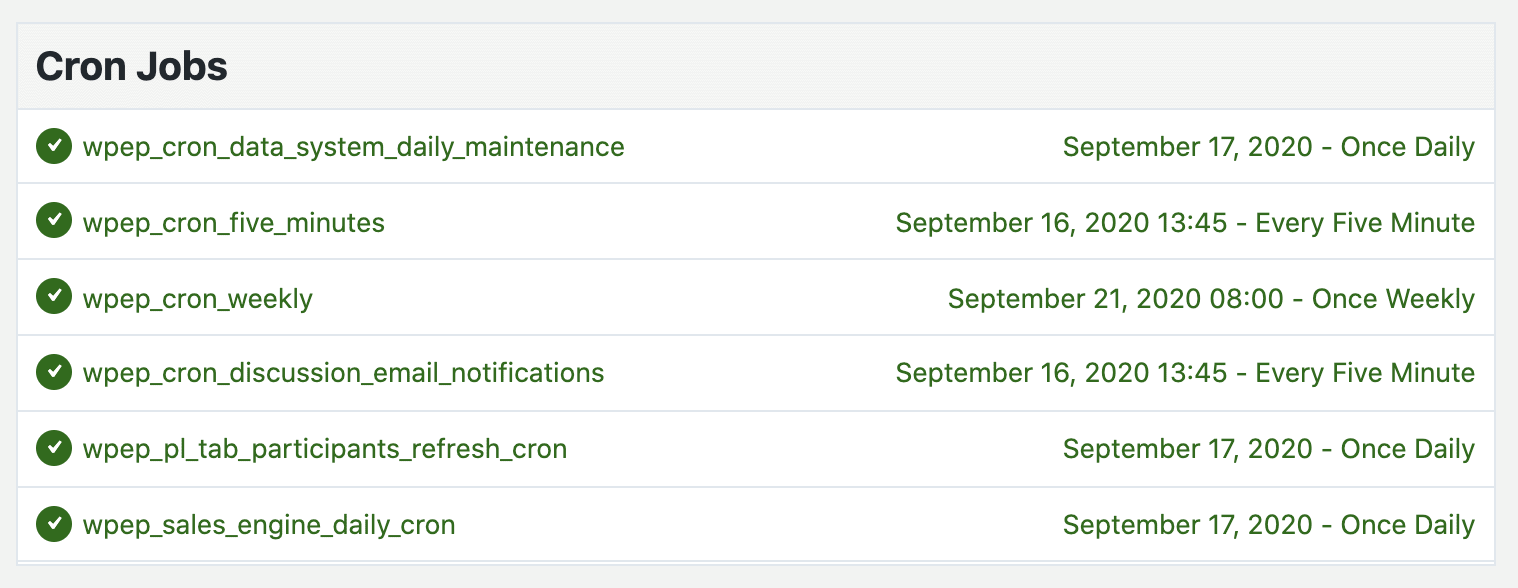Click the empty header area right of Cron Jobs
Screen dimensions: 1518x588
[860, 67]
